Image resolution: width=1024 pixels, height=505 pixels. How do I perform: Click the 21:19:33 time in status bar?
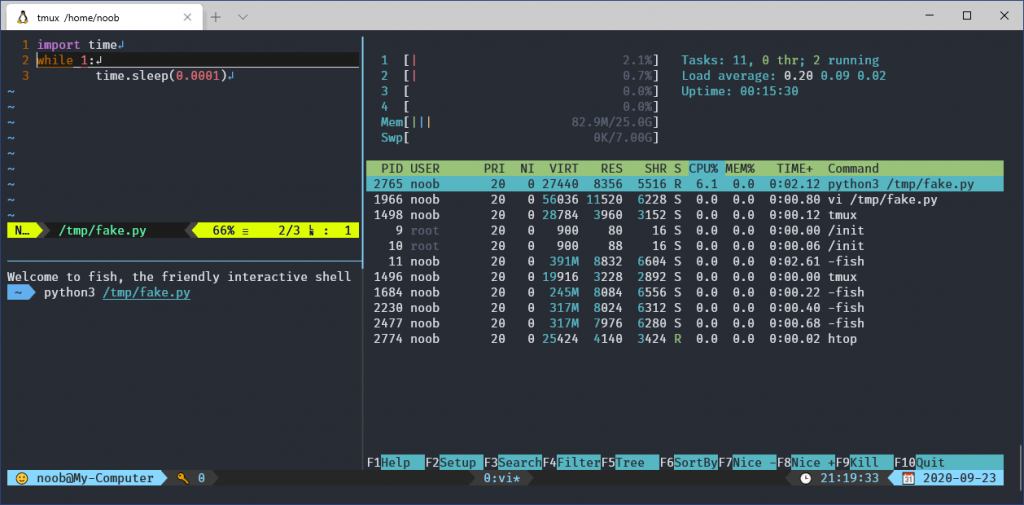[x=850, y=478]
